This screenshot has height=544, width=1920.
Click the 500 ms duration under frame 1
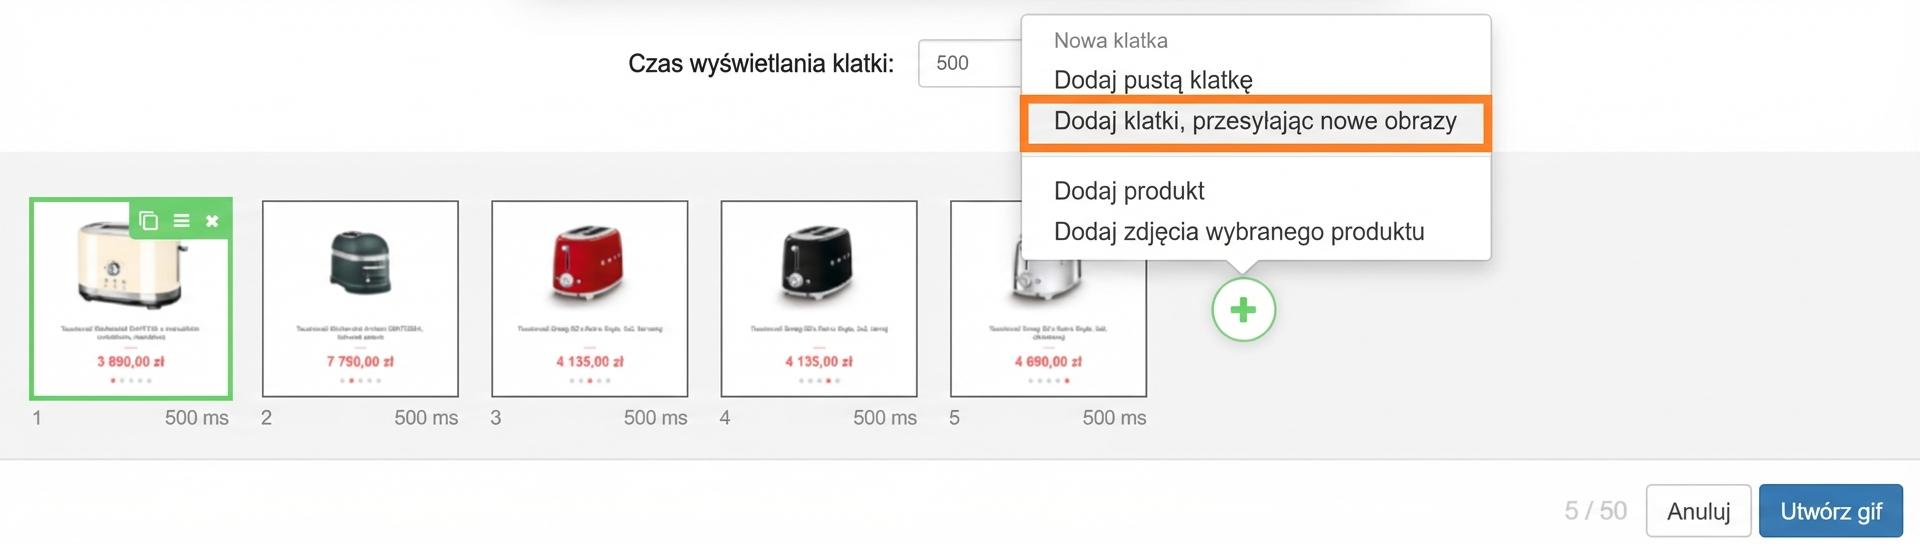(197, 418)
